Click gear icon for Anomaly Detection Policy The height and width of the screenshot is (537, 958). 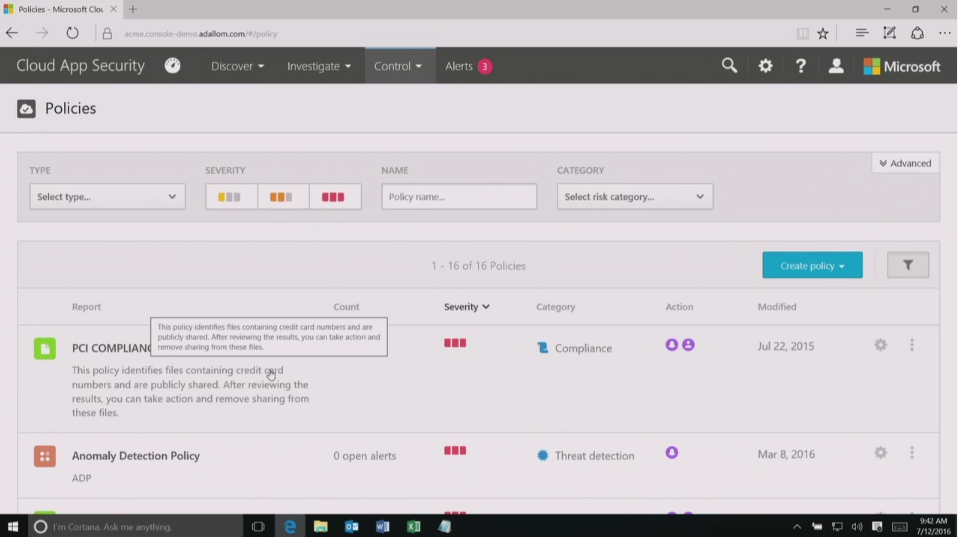click(x=880, y=453)
